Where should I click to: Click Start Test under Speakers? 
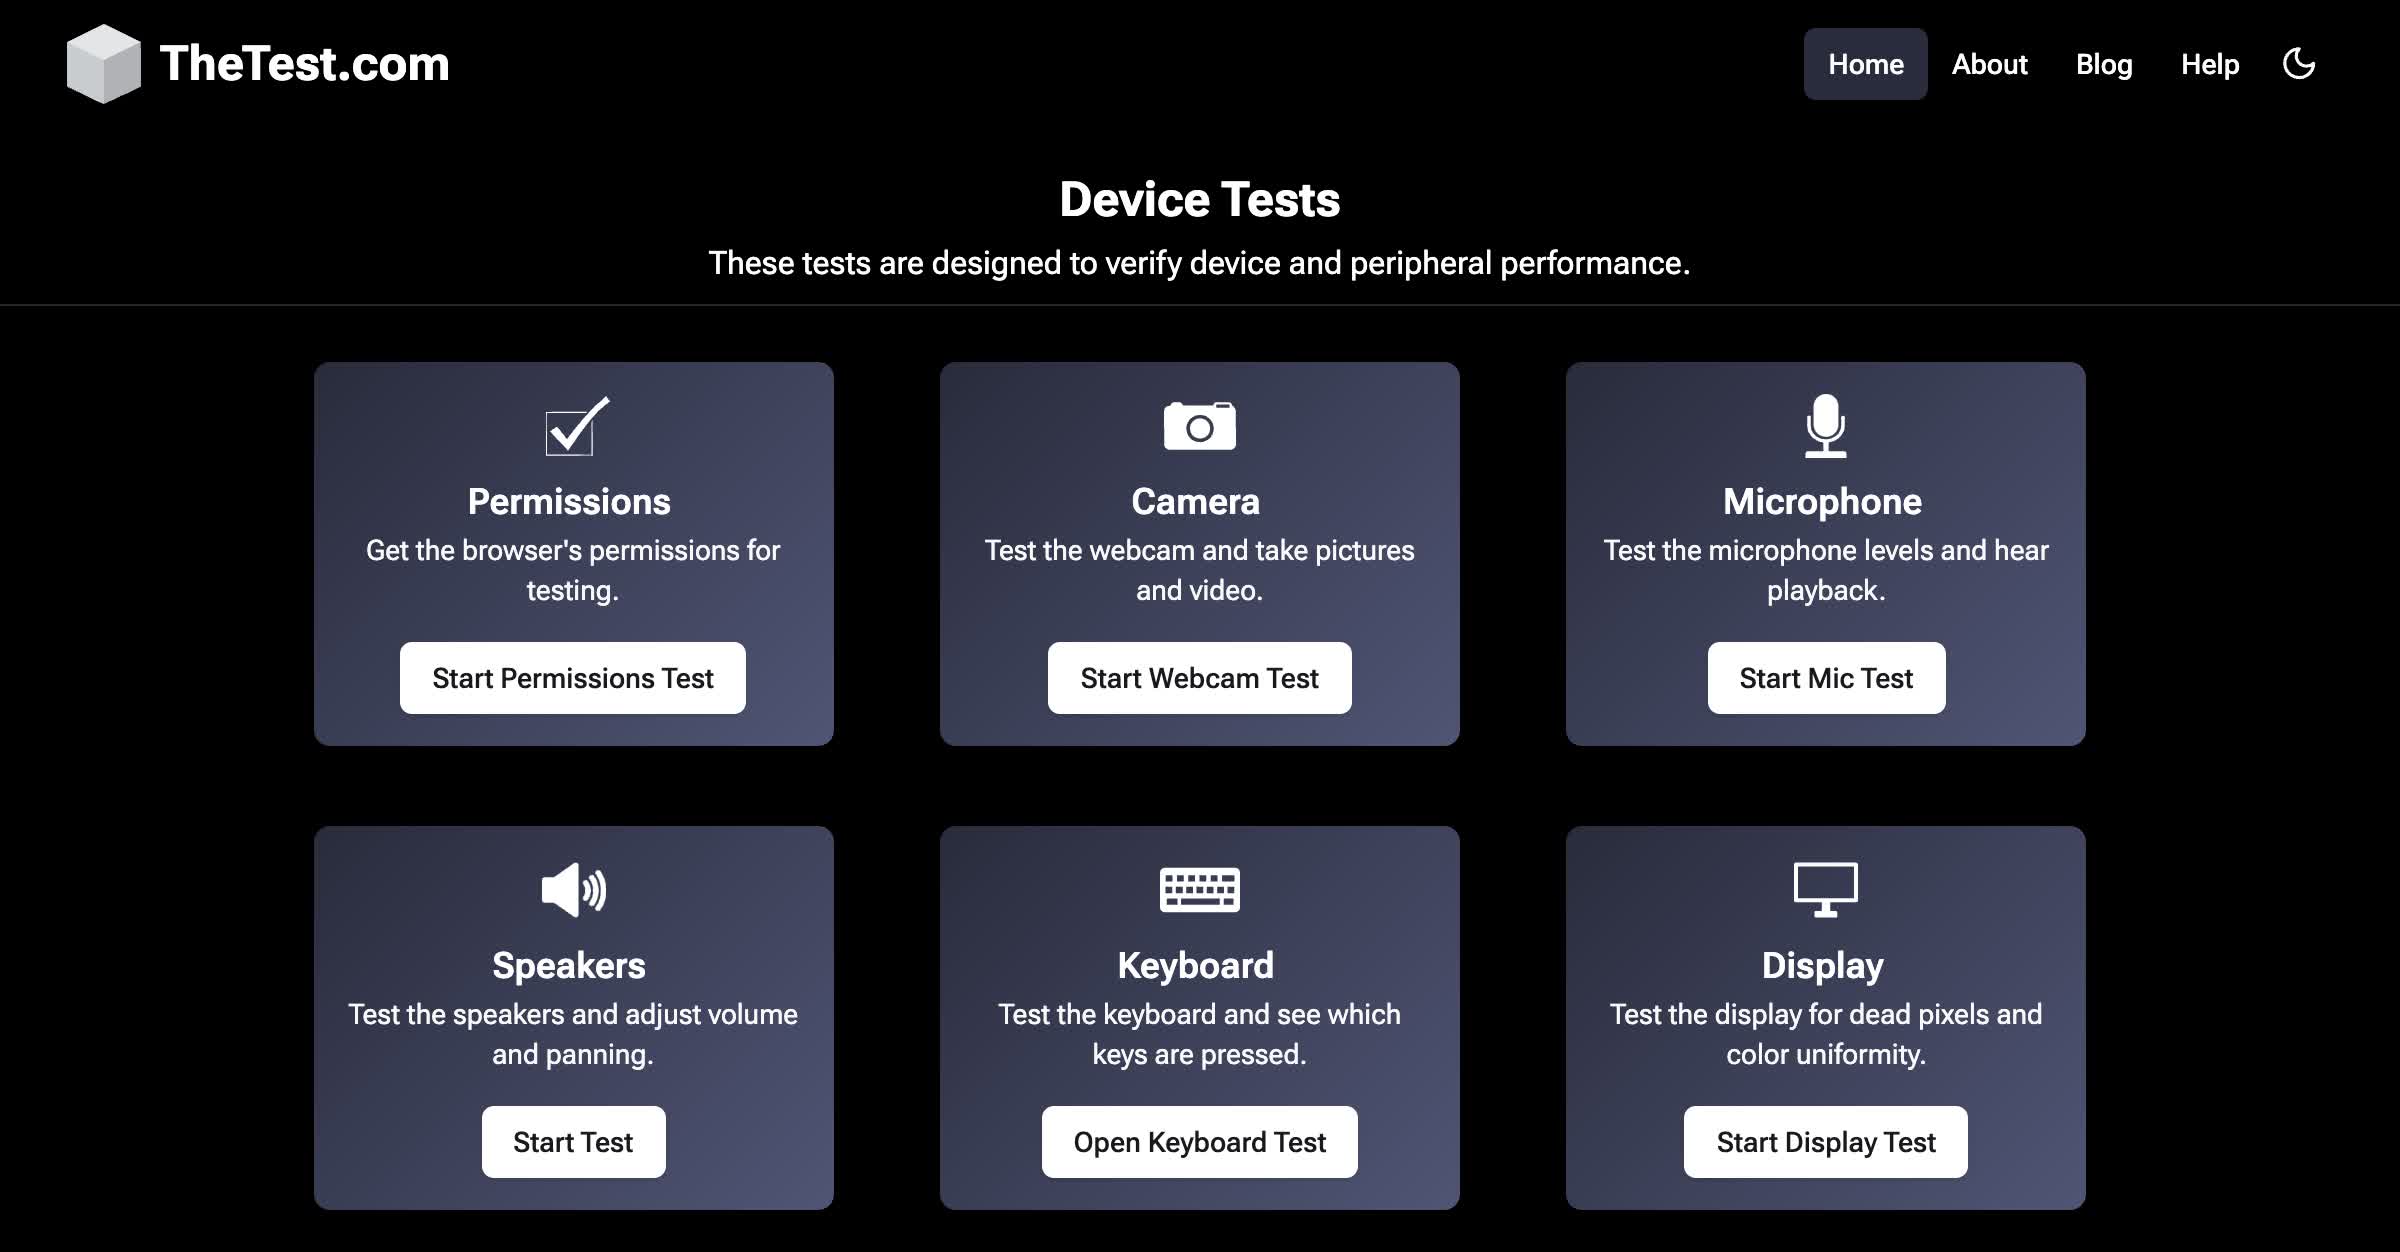[x=573, y=1141]
